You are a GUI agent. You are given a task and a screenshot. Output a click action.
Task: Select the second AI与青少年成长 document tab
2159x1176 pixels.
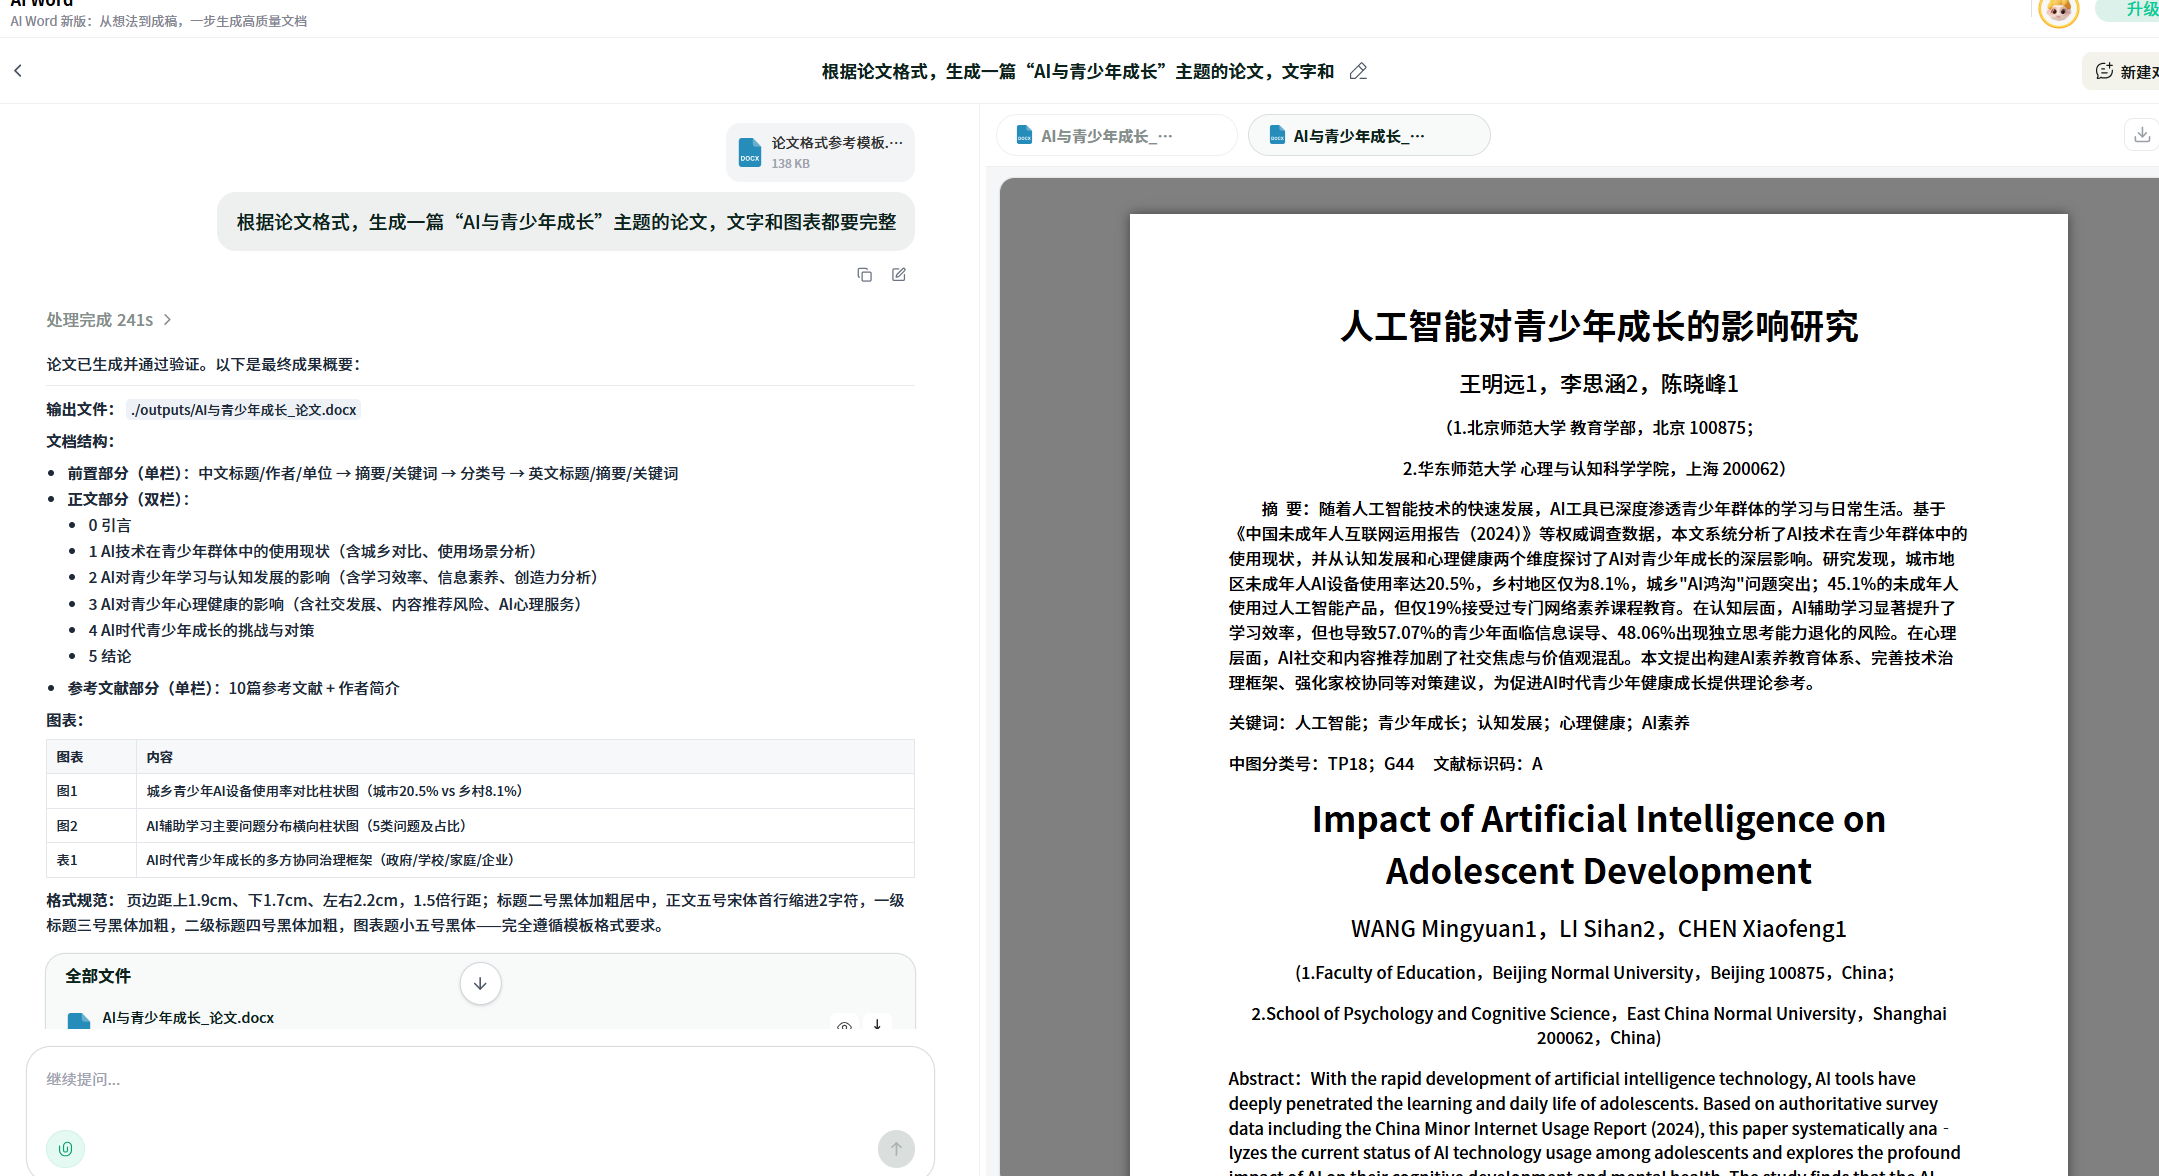pos(1369,136)
